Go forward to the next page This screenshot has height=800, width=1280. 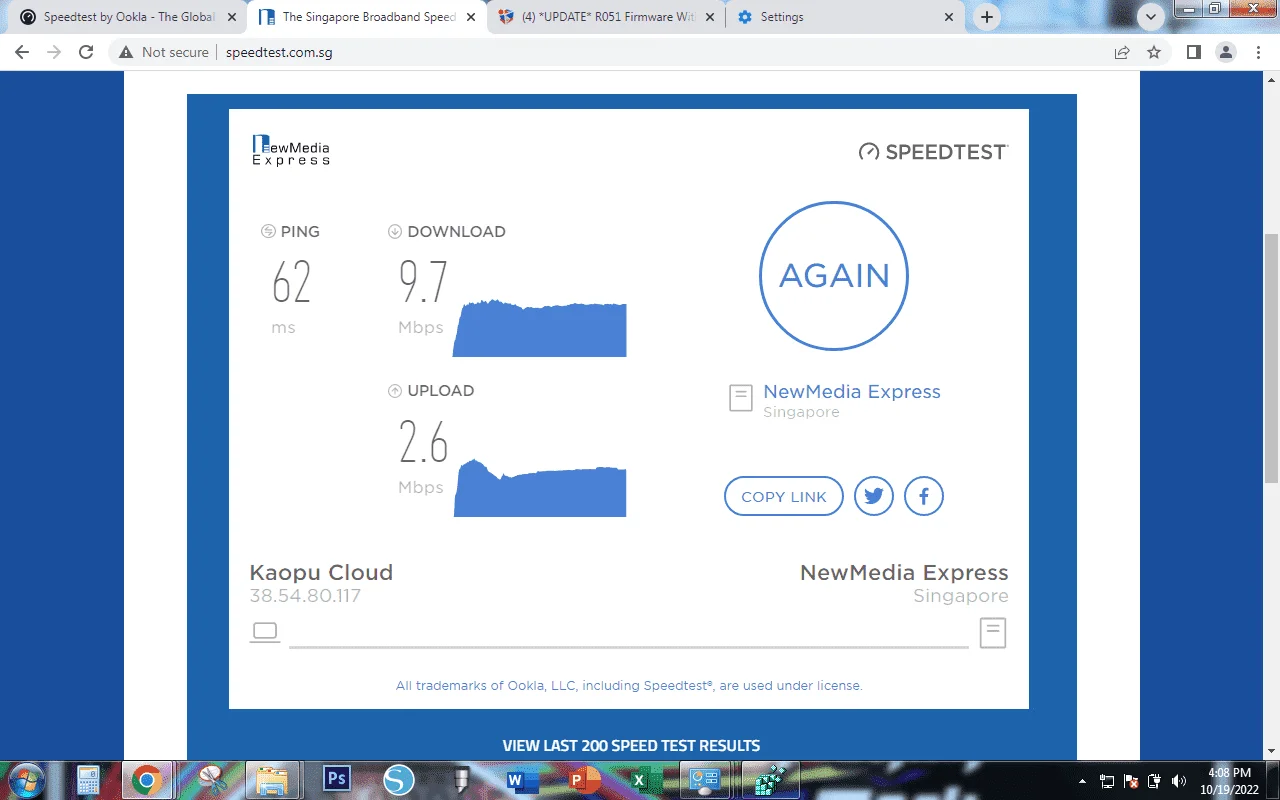pyautogui.click(x=54, y=52)
